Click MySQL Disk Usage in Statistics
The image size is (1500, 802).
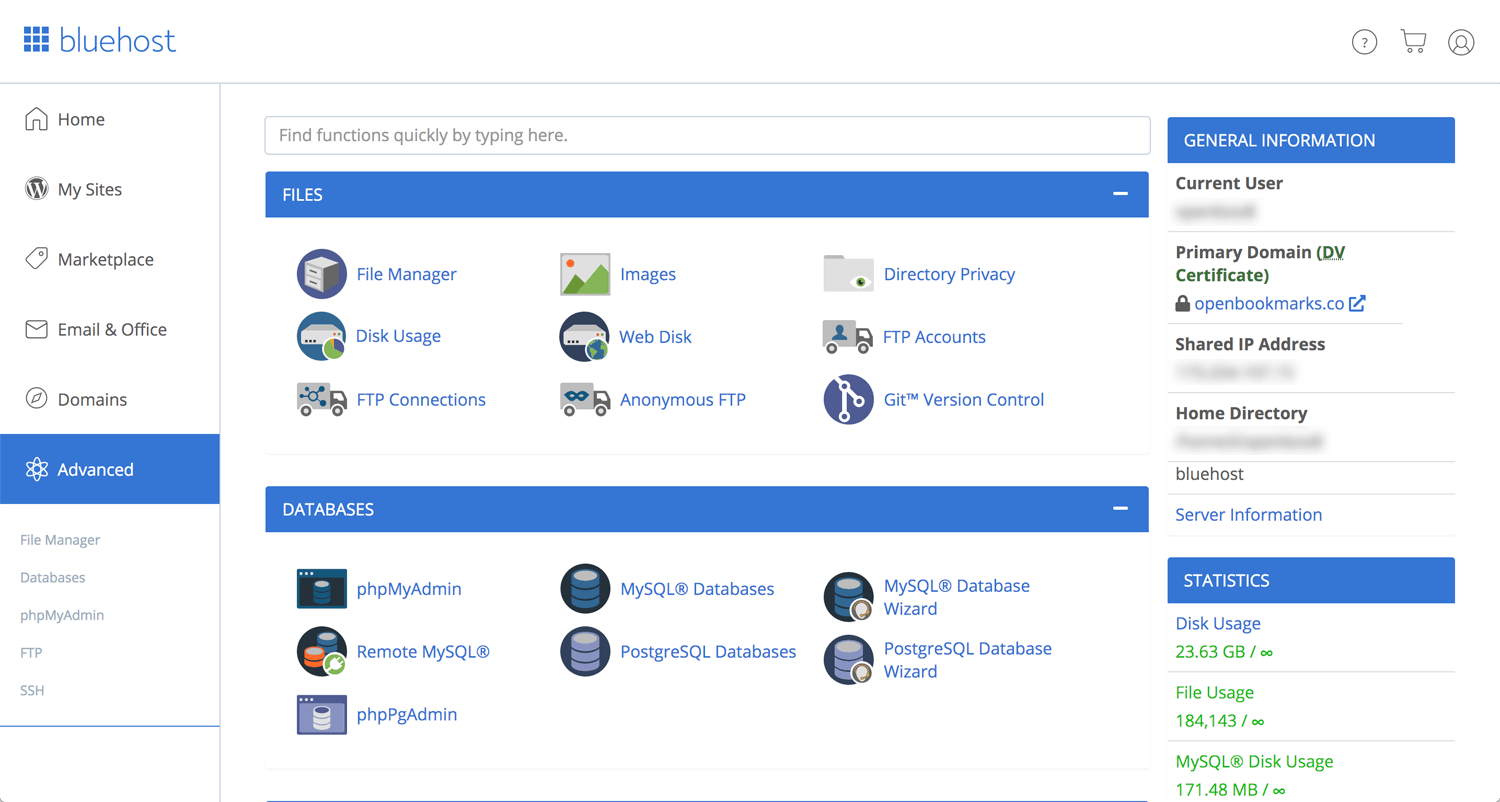(1254, 761)
